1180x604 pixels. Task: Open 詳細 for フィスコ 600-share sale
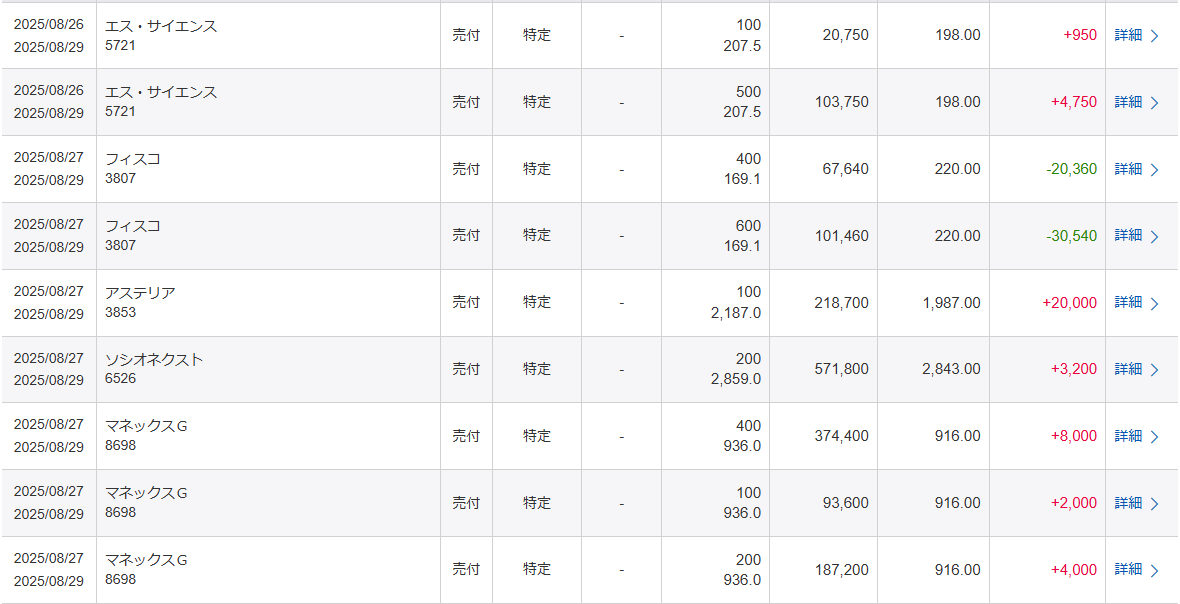[x=1128, y=235]
